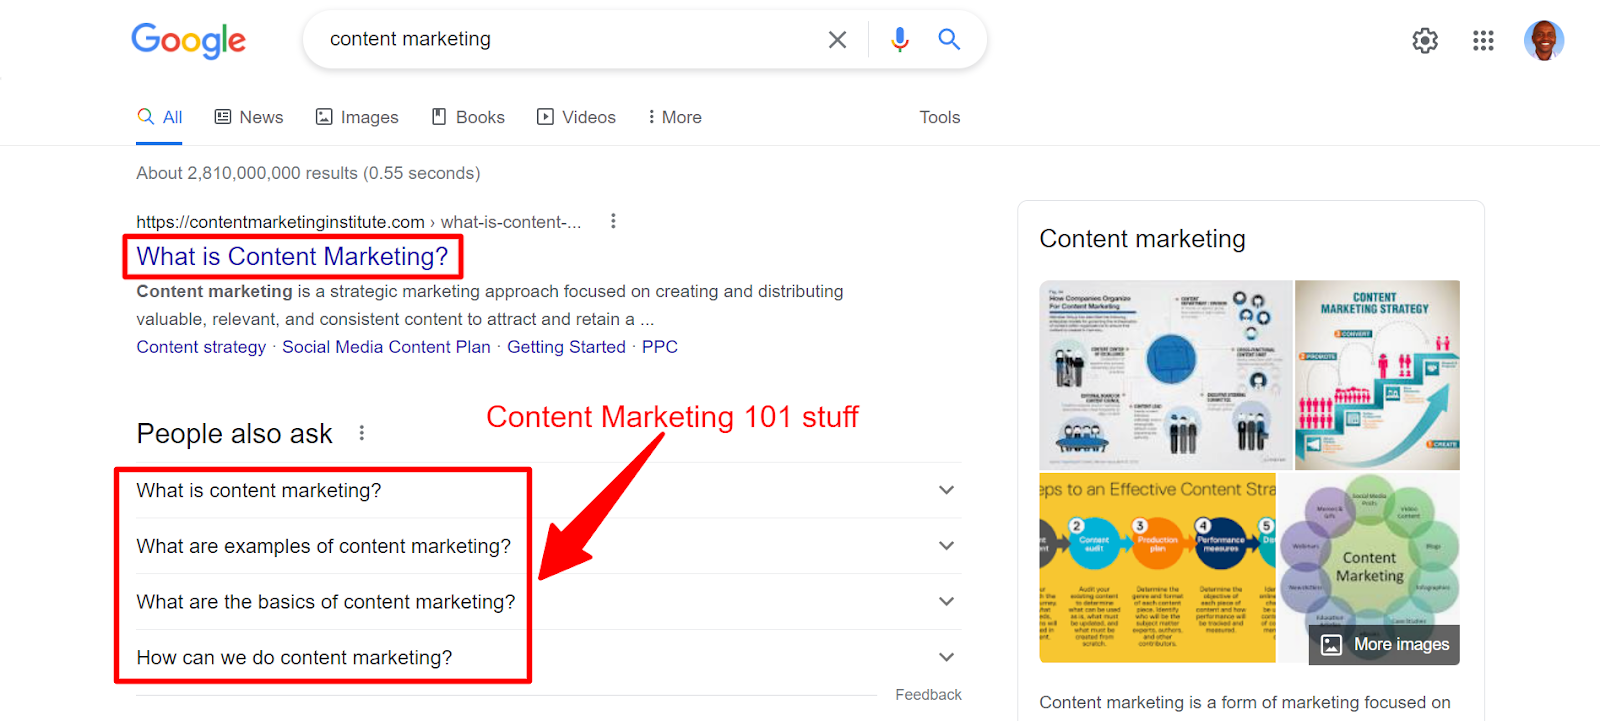Image resolution: width=1600 pixels, height=721 pixels.
Task: Open 'What is Content Marketing?' result
Action: coord(292,257)
